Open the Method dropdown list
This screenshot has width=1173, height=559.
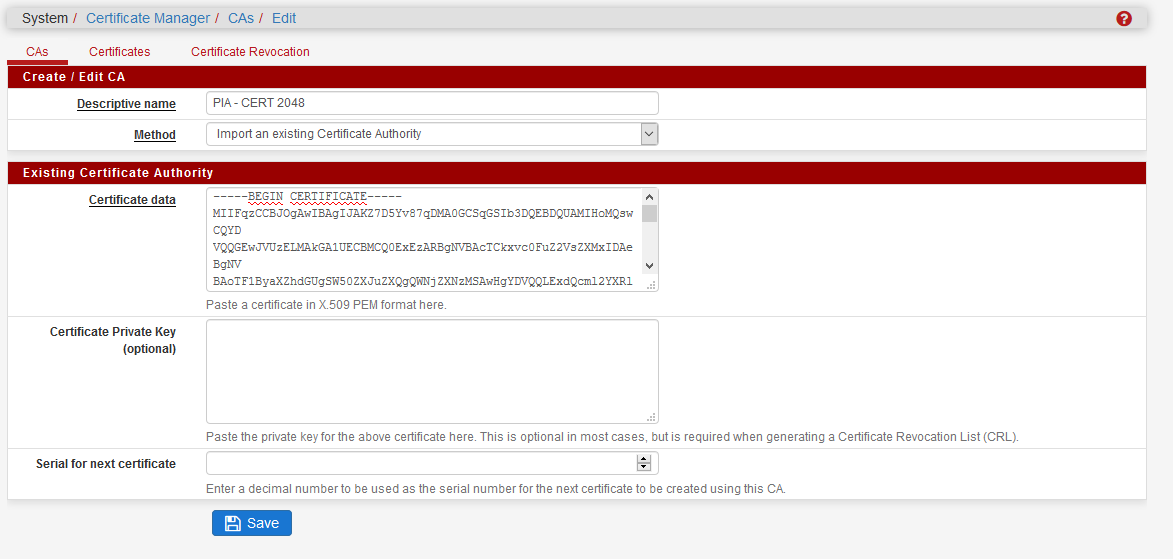(432, 134)
